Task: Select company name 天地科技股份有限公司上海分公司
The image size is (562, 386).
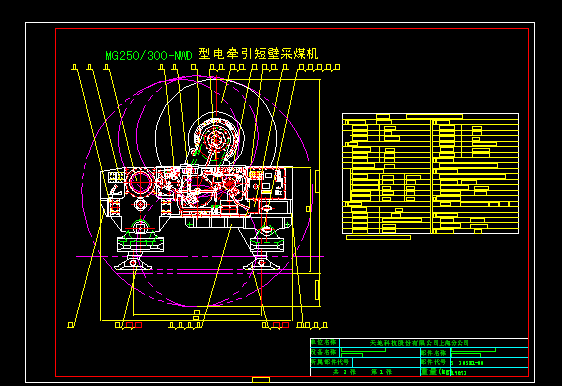Action: coord(419,343)
